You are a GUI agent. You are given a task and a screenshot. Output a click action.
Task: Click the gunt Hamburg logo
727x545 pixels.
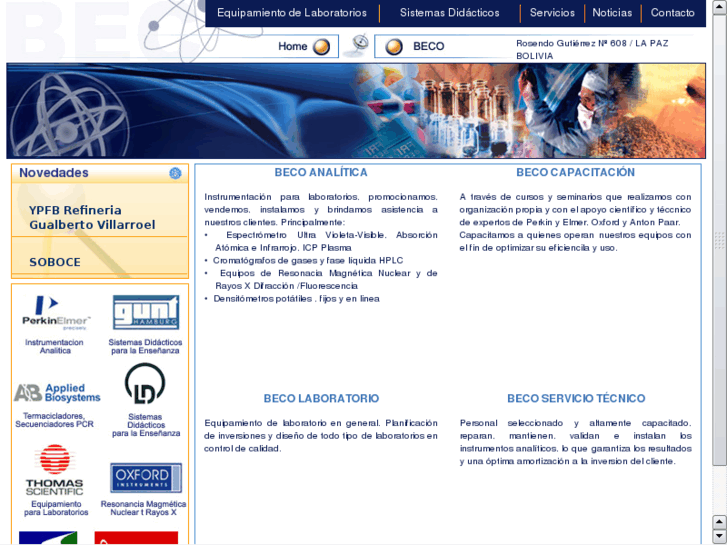point(146,312)
